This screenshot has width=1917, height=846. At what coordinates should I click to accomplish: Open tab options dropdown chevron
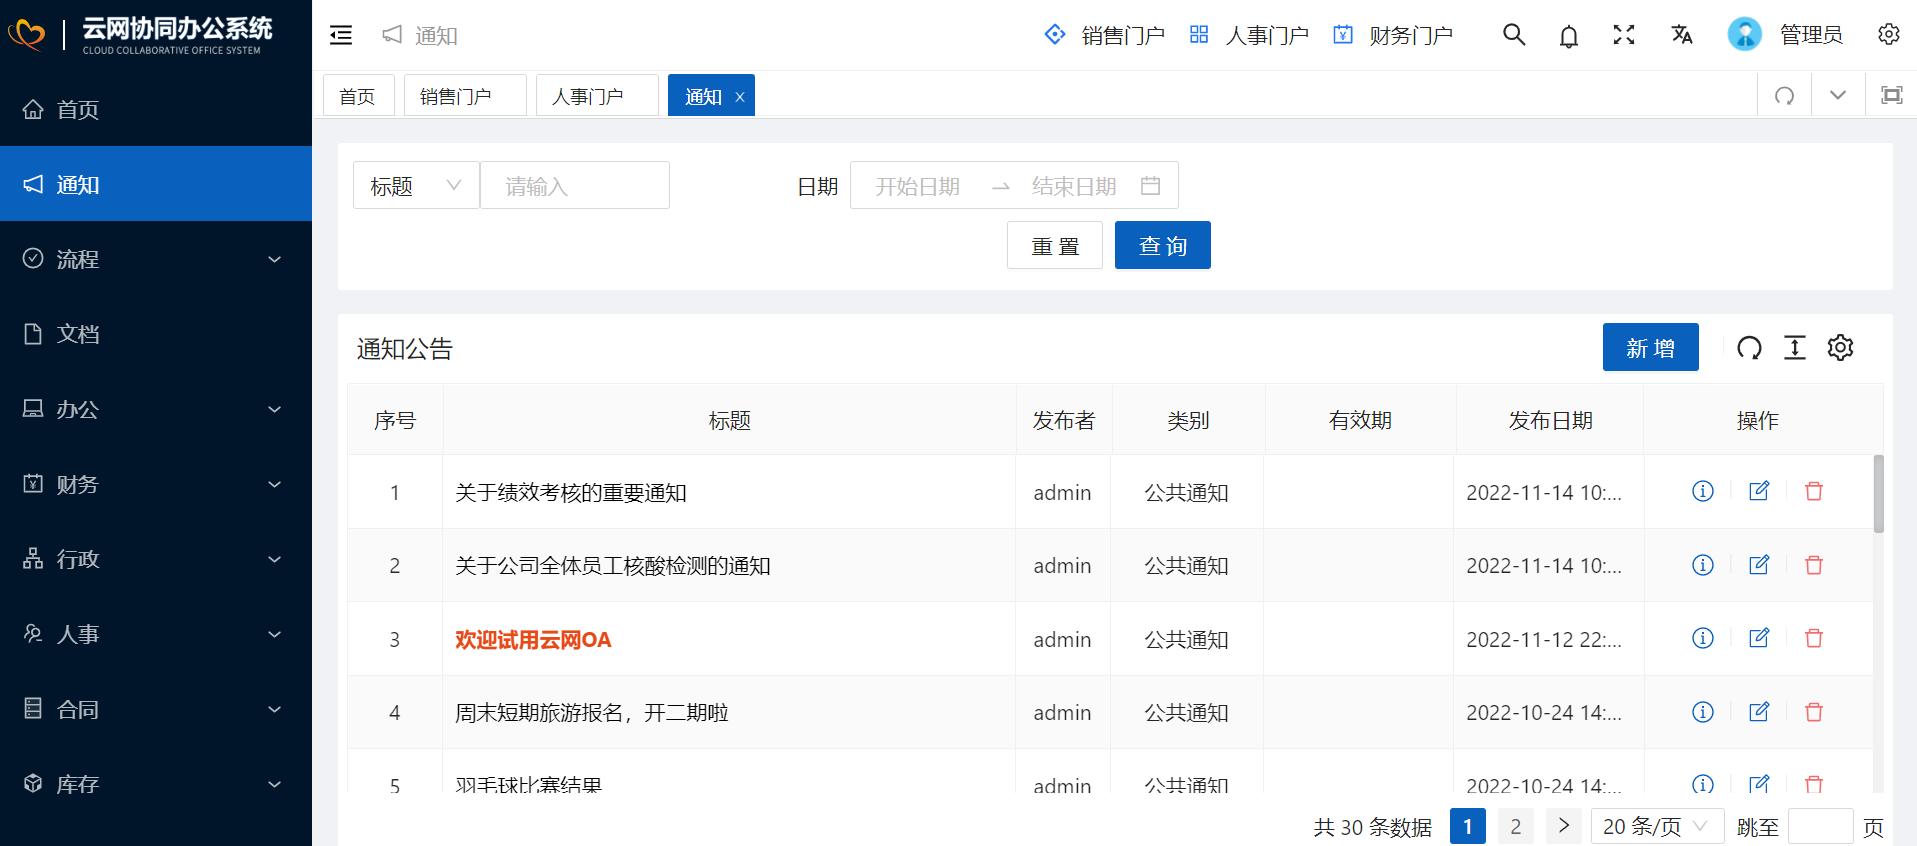click(x=1838, y=95)
